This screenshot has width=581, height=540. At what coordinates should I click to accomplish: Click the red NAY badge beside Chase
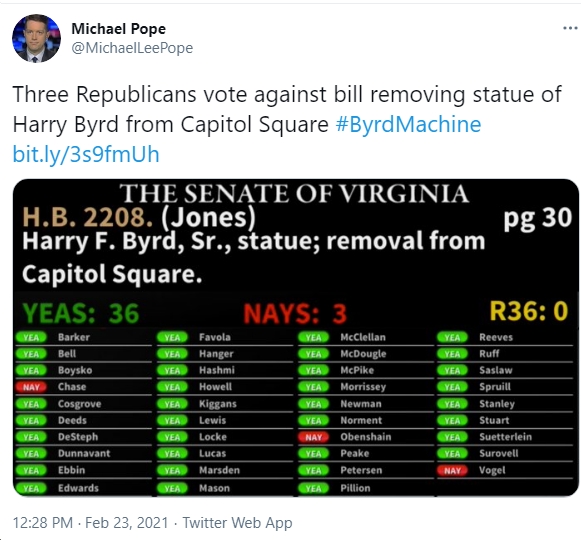click(31, 387)
